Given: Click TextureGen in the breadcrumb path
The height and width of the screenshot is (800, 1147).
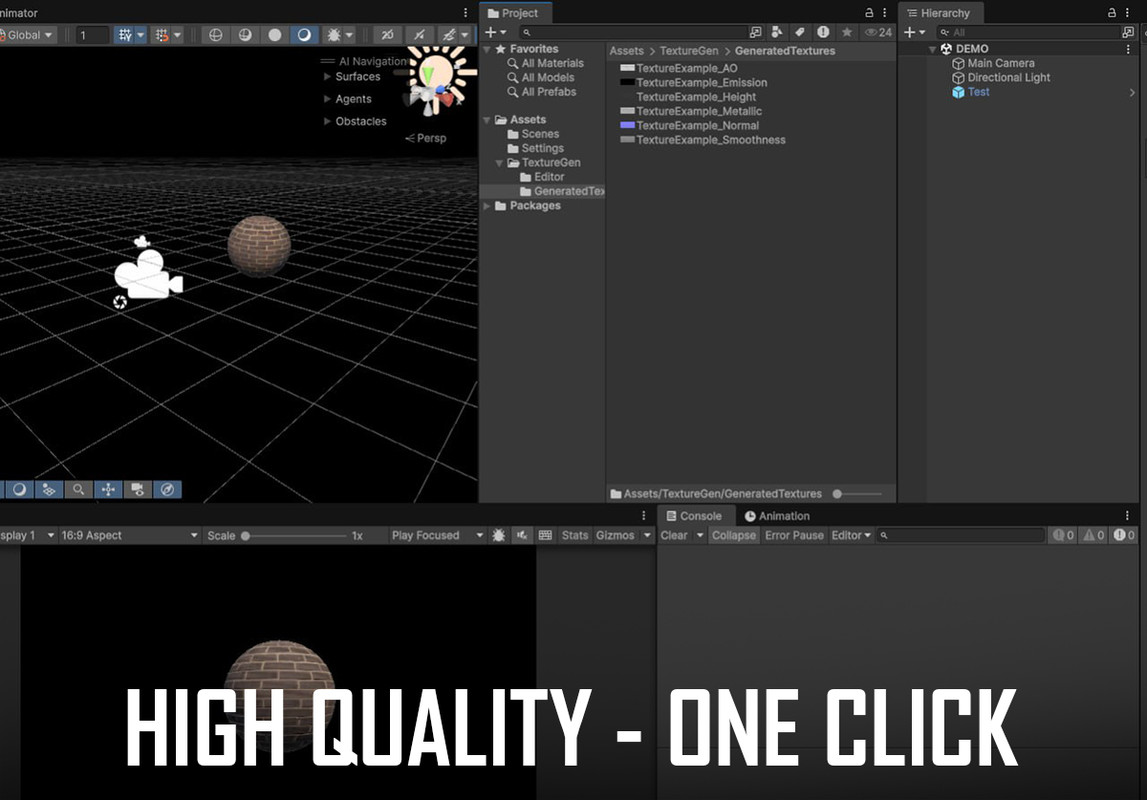Looking at the screenshot, I should coord(689,51).
